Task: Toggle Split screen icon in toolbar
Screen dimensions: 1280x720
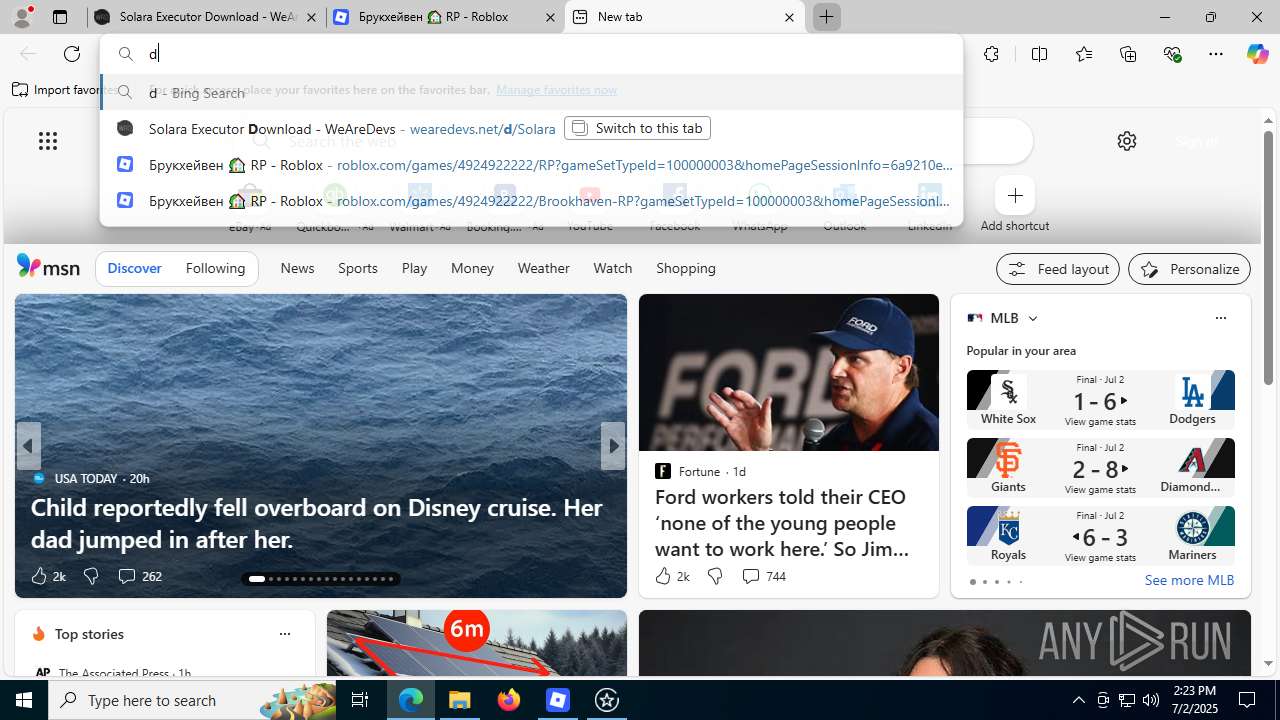Action: (x=1039, y=54)
